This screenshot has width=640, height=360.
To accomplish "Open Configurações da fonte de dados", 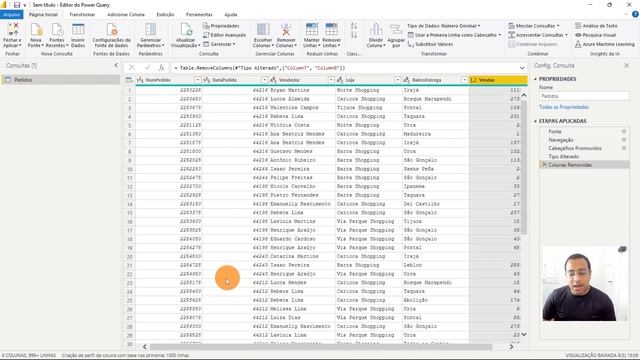I will [x=111, y=35].
